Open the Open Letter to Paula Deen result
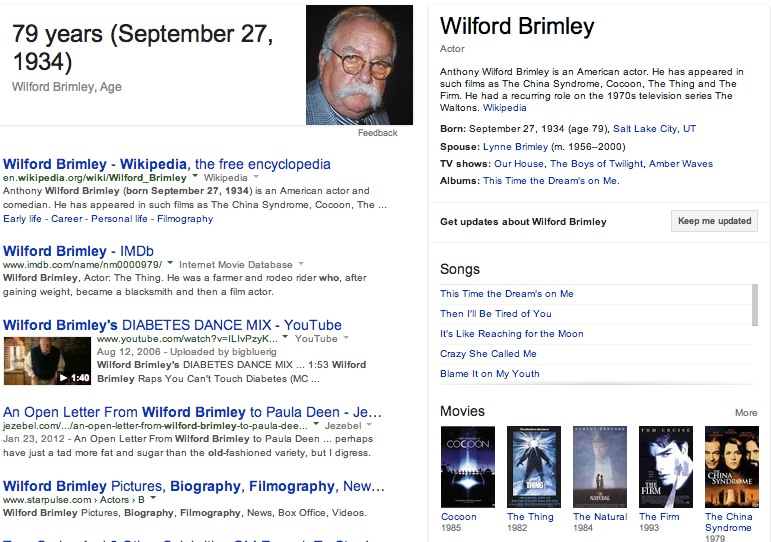 tap(192, 412)
